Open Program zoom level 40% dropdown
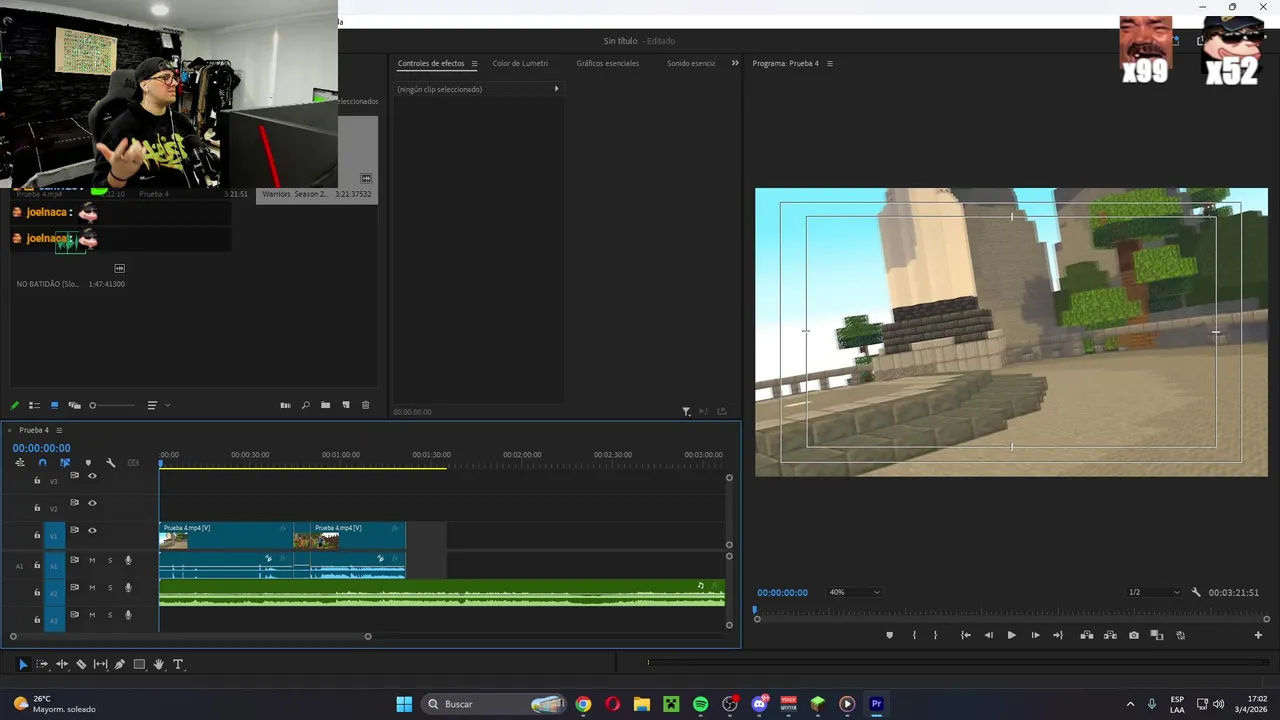This screenshot has height=720, width=1280. click(x=854, y=592)
